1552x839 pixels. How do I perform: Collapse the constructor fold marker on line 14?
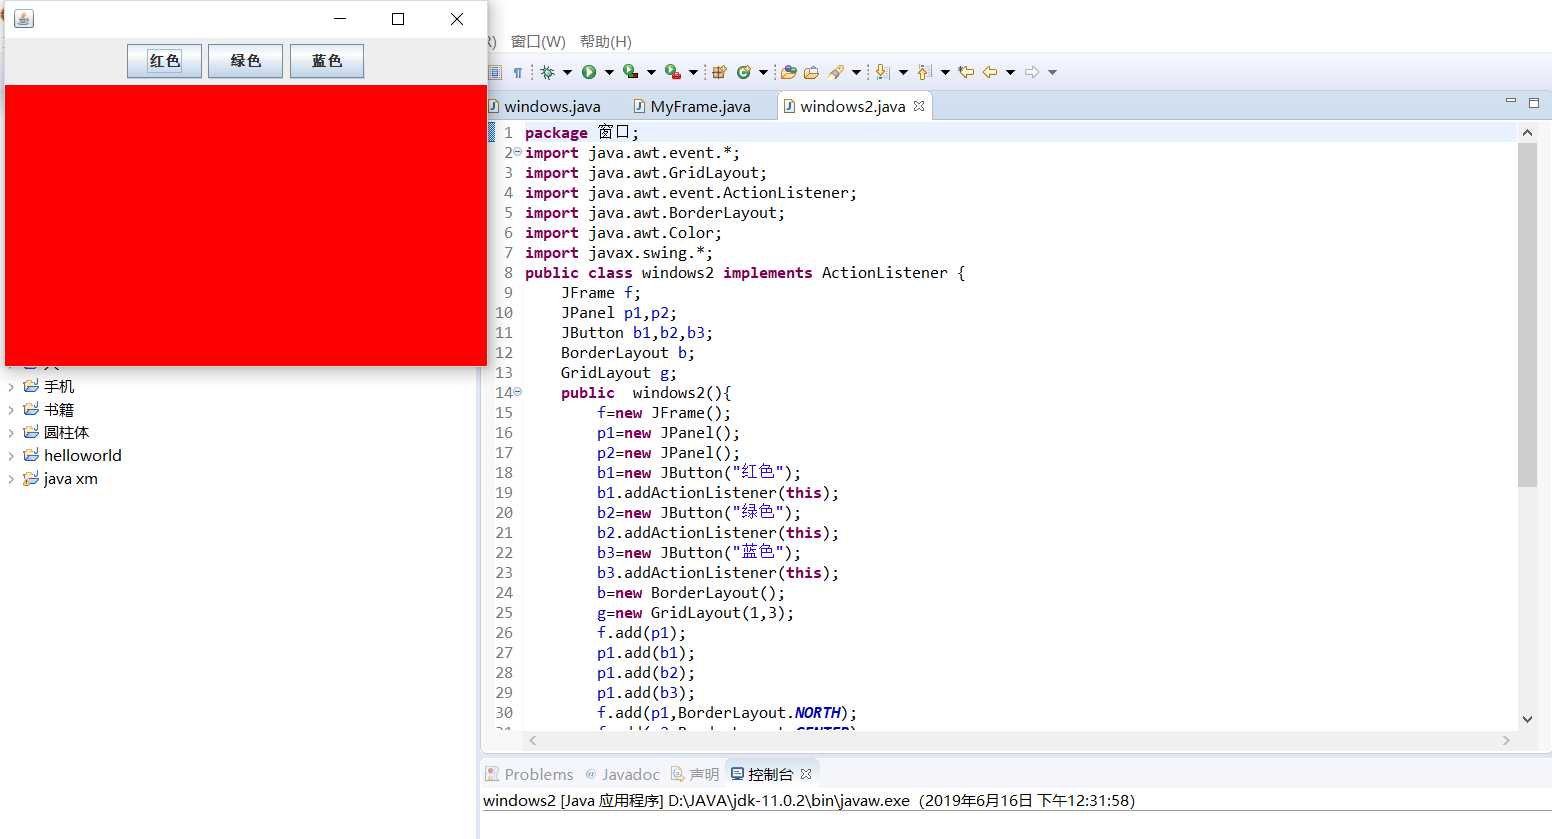coord(517,392)
